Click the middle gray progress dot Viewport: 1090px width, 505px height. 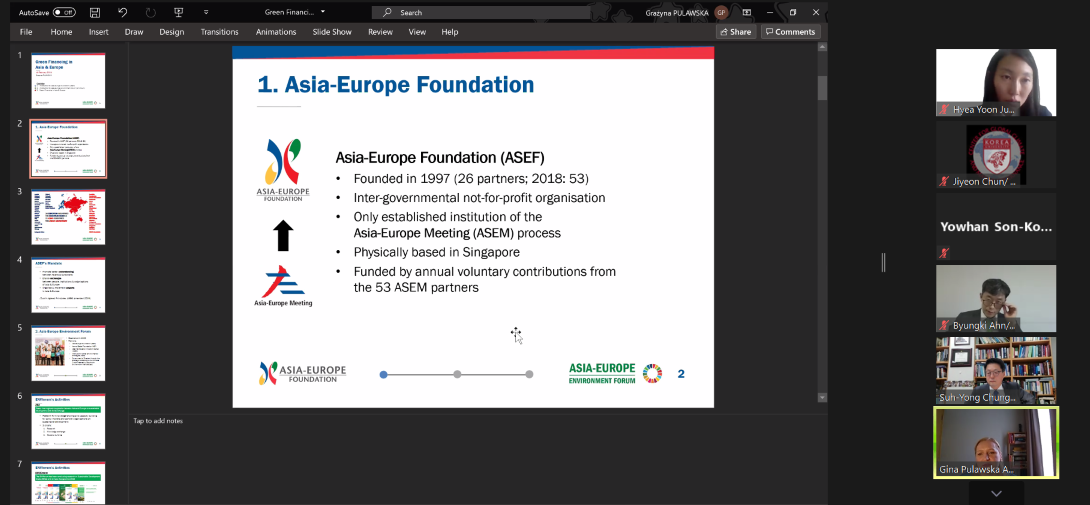(x=457, y=374)
